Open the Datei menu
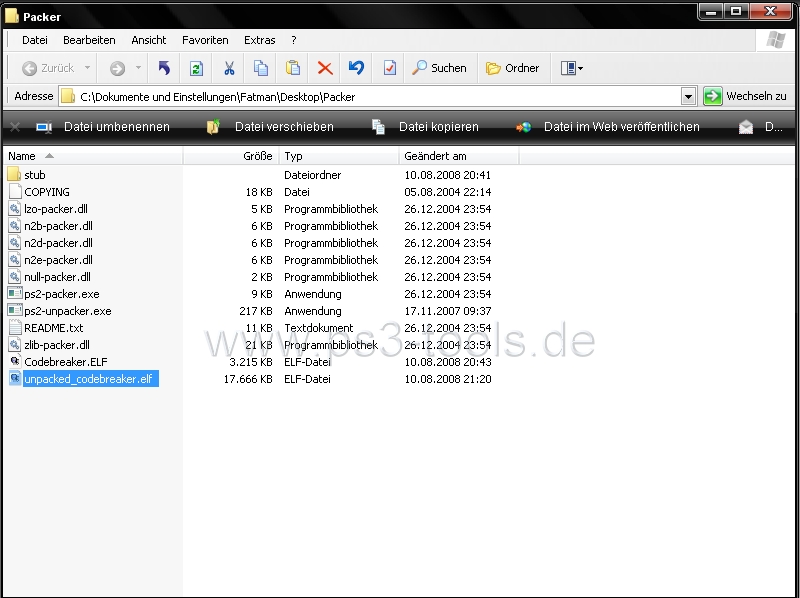Image resolution: width=800 pixels, height=598 pixels. click(35, 40)
